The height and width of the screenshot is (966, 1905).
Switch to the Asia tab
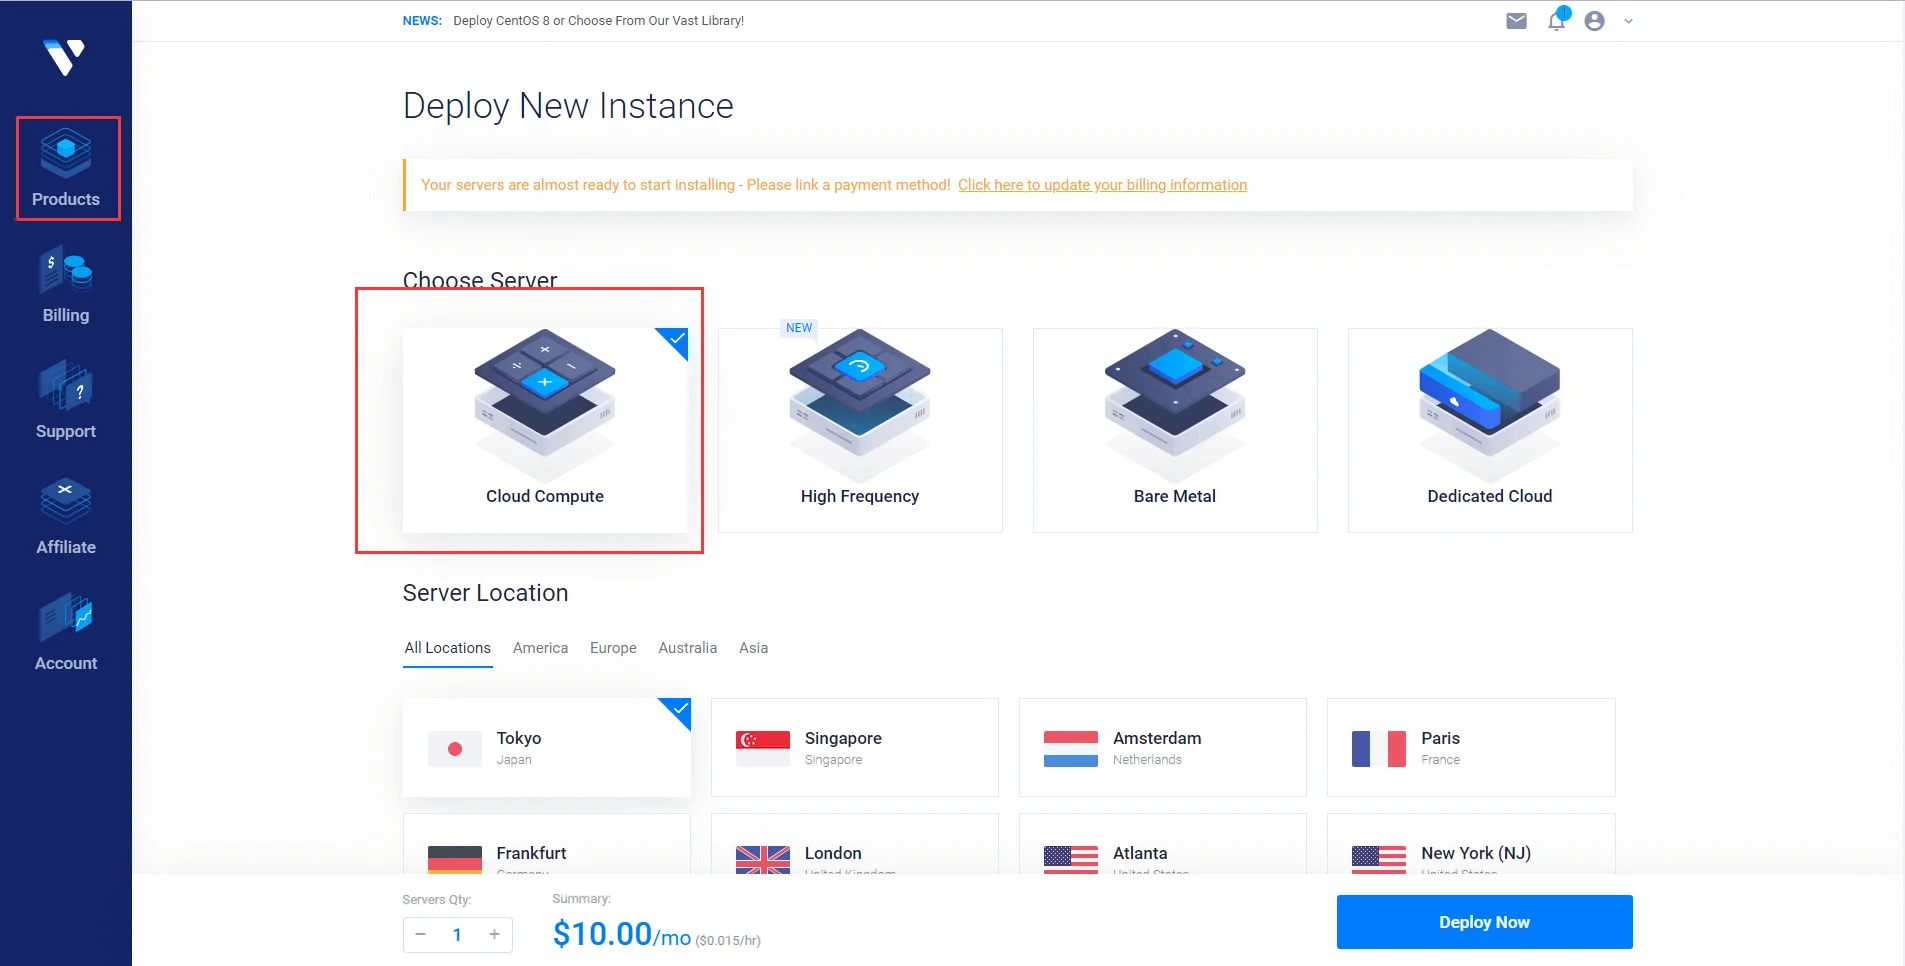coord(754,648)
